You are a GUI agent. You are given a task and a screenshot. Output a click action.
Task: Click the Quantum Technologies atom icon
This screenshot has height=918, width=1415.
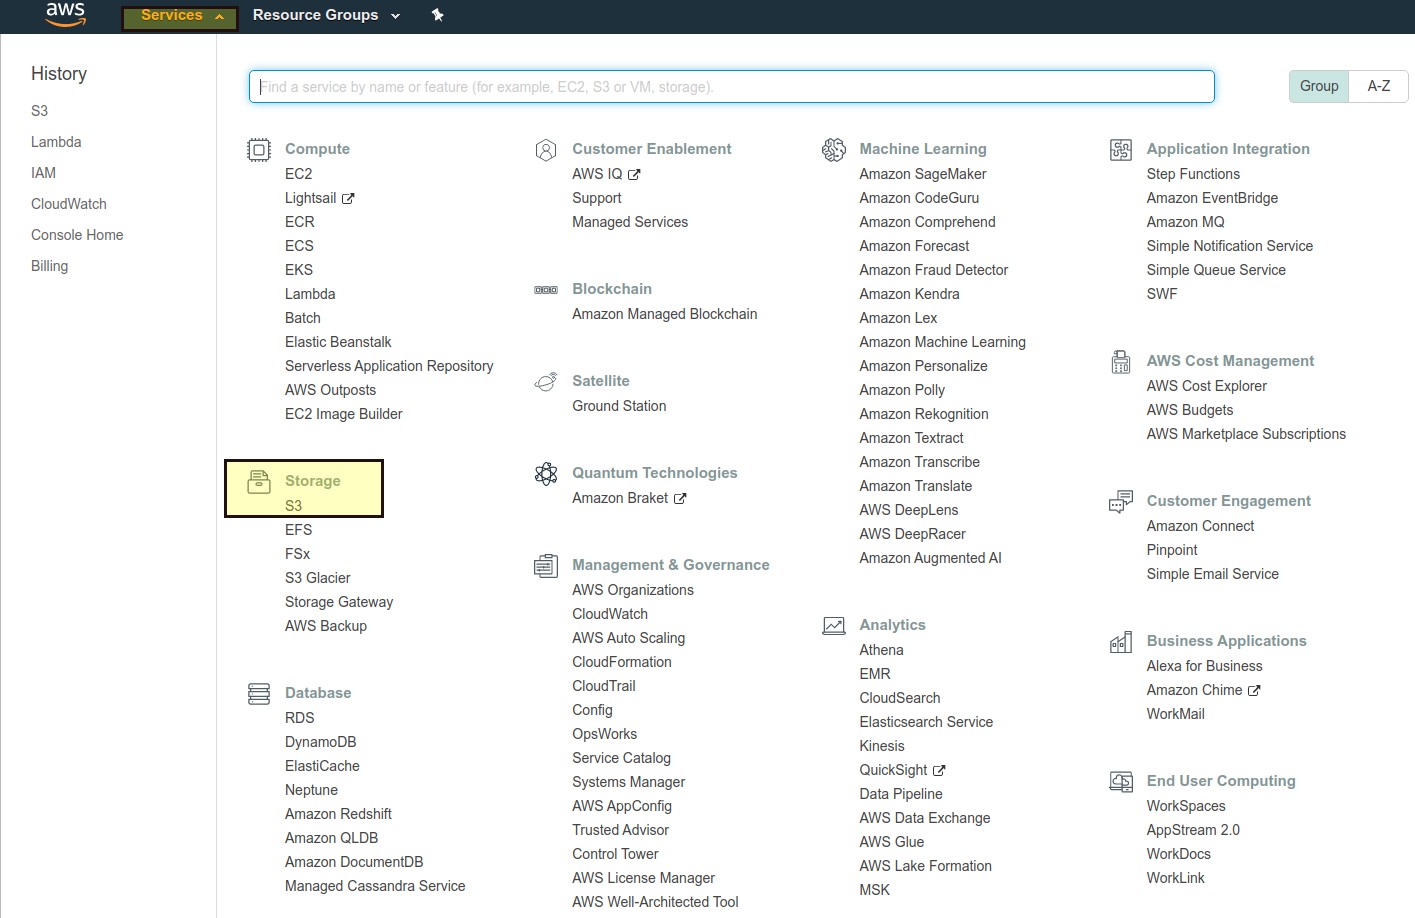click(x=546, y=474)
